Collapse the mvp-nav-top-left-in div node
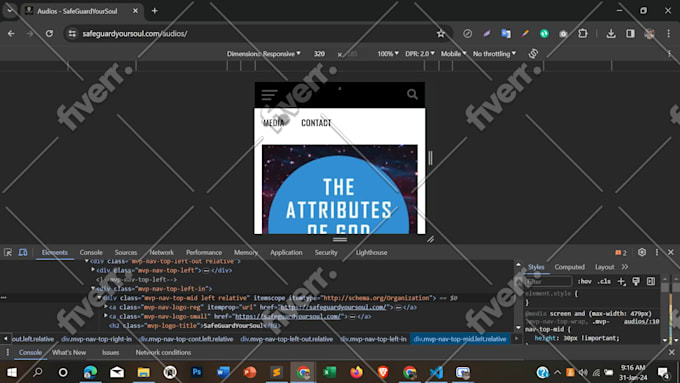Viewport: 680px width, 383px height. point(93,288)
